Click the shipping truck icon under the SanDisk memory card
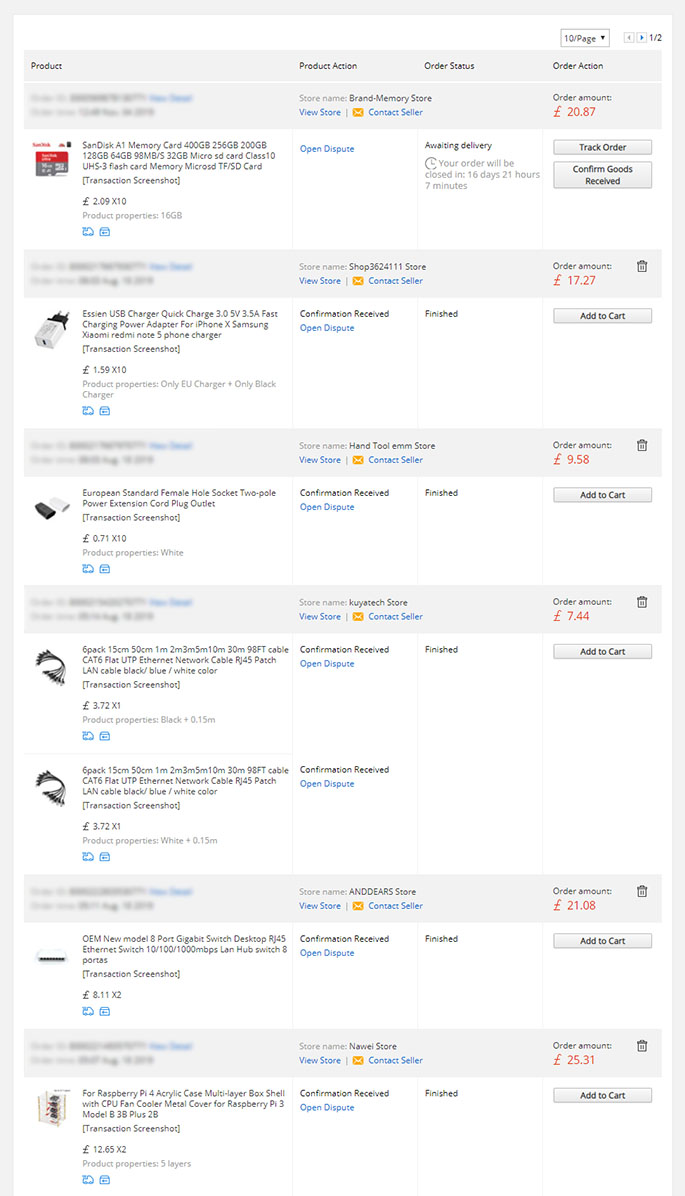This screenshot has height=1196, width=685. 87,231
